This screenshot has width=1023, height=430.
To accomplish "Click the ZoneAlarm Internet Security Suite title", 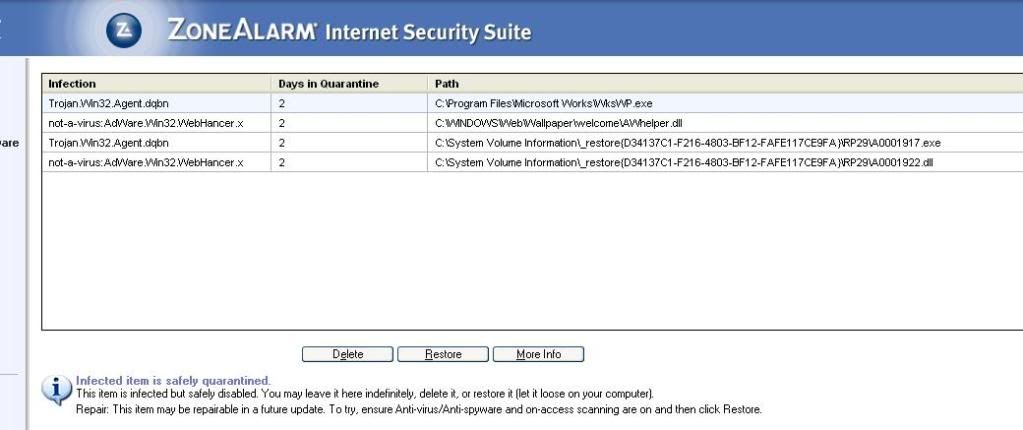I will coord(350,31).
